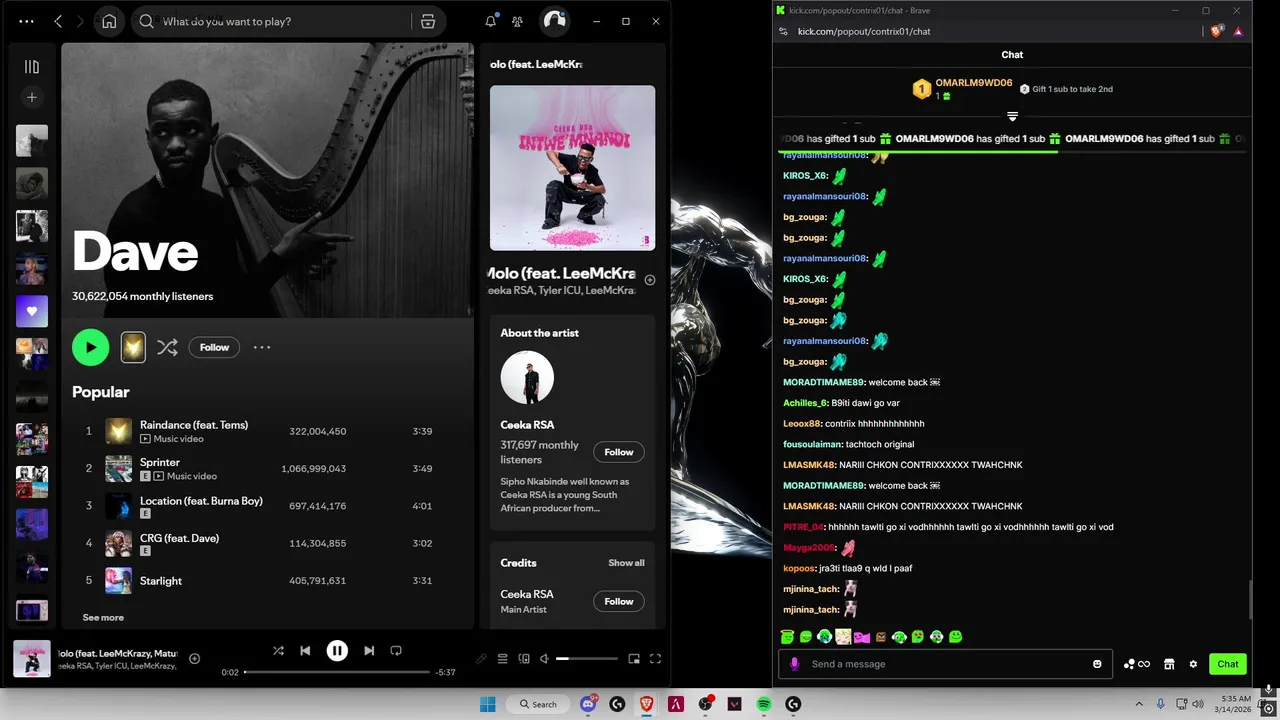The image size is (1280, 720).
Task: Select Location (feat. Burna Boy) track
Action: click(201, 501)
